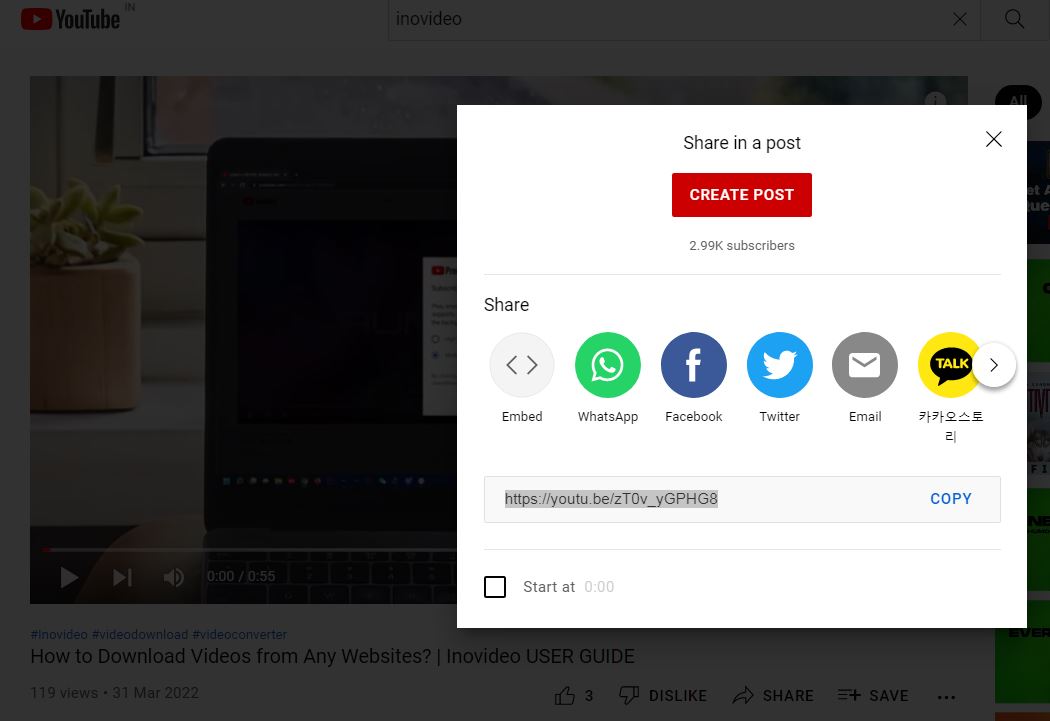Show more share options with the right arrow
This screenshot has width=1050, height=721.
(994, 365)
